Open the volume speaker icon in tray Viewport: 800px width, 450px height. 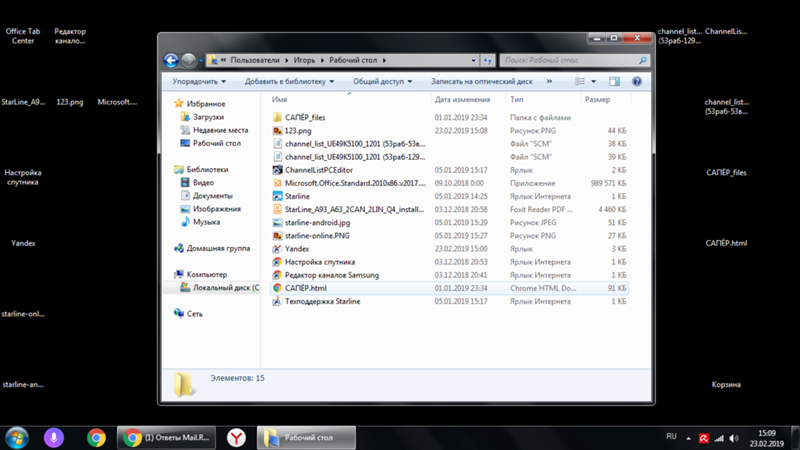point(734,438)
